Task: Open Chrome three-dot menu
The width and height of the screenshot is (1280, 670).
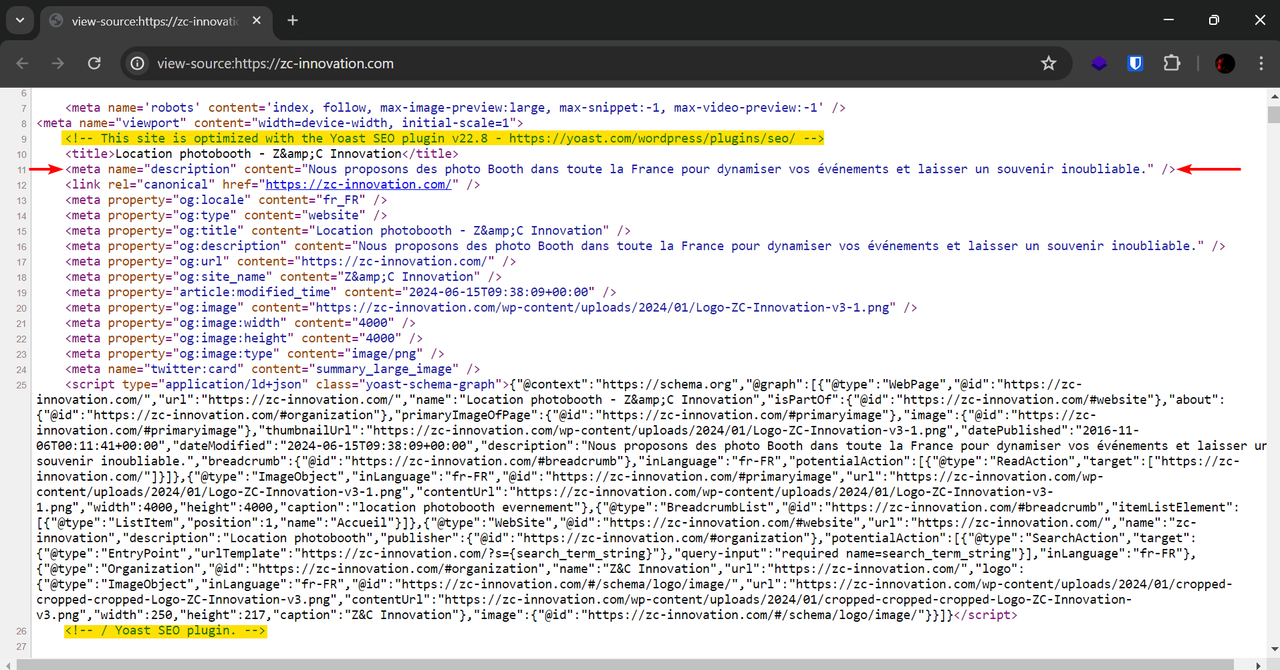Action: point(1260,63)
